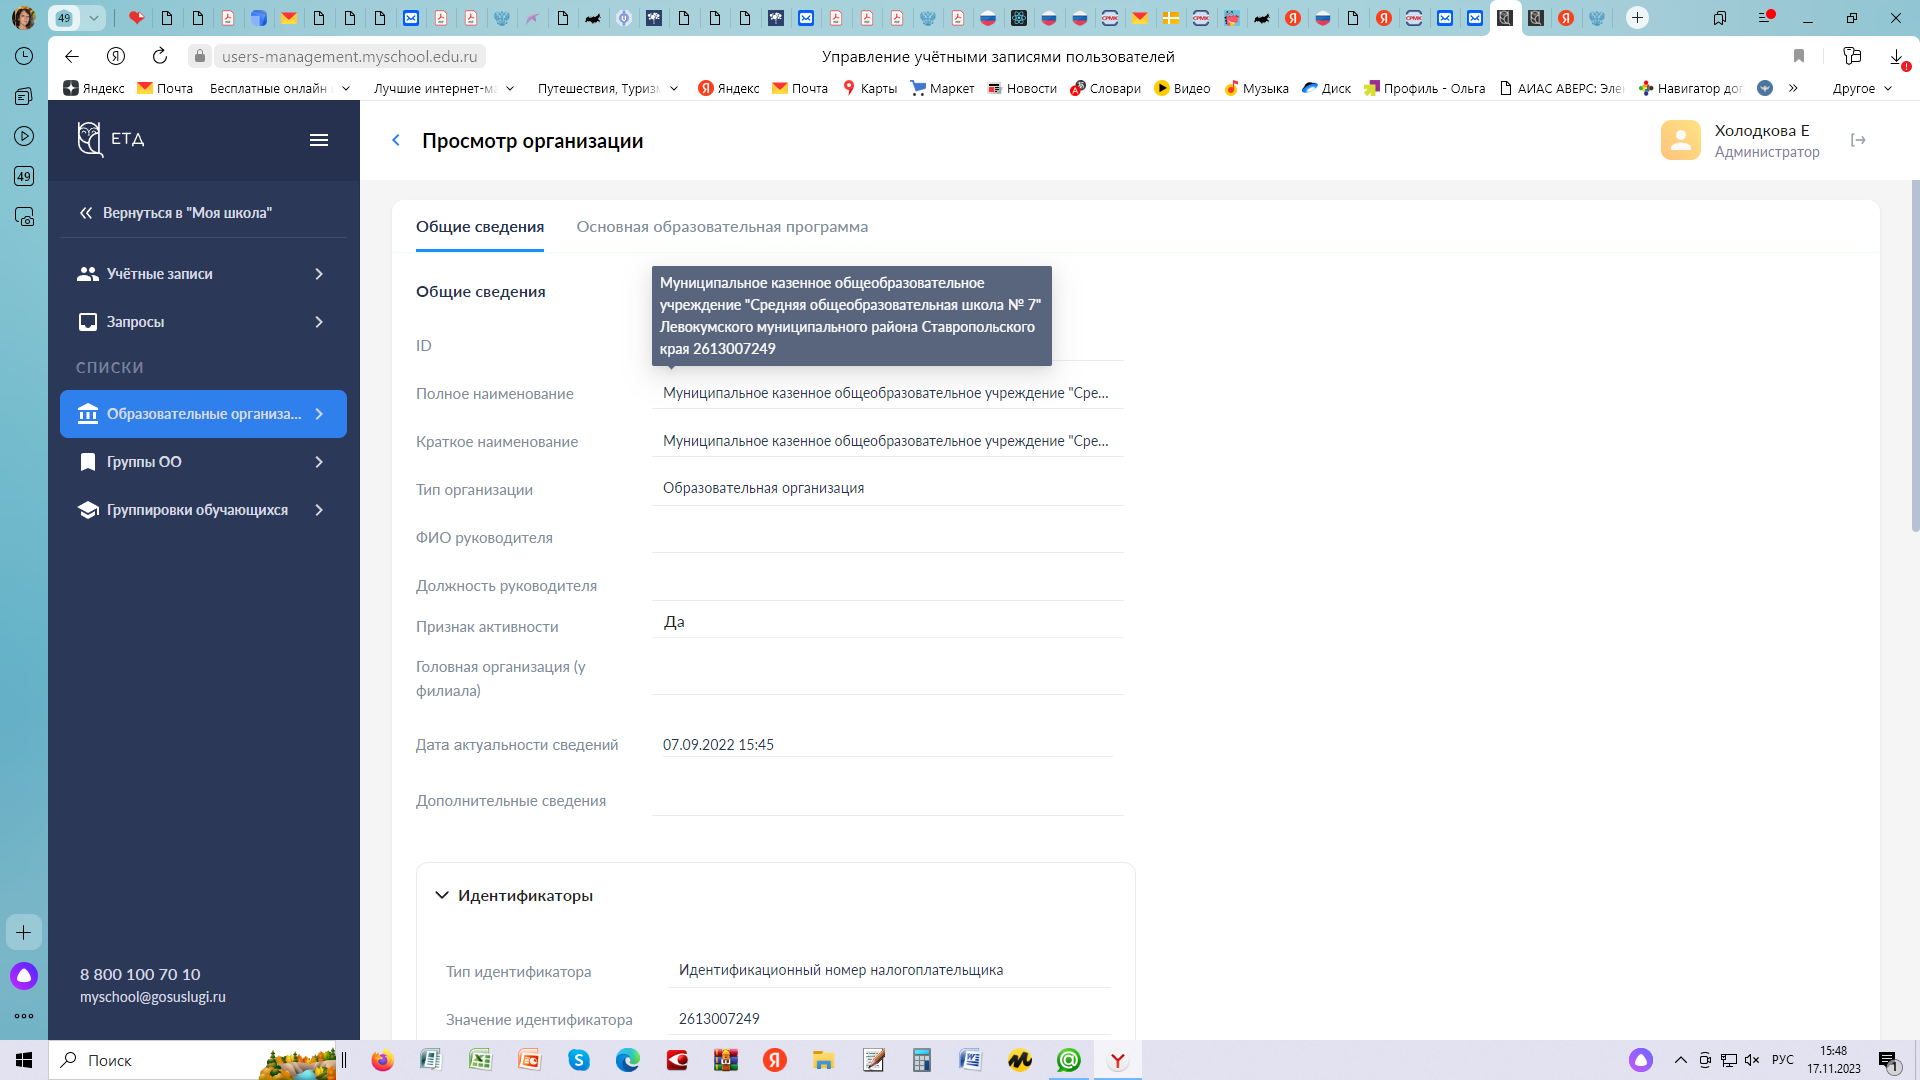Image resolution: width=1920 pixels, height=1080 pixels.
Task: Open the calculator from the taskbar
Action: (922, 1060)
